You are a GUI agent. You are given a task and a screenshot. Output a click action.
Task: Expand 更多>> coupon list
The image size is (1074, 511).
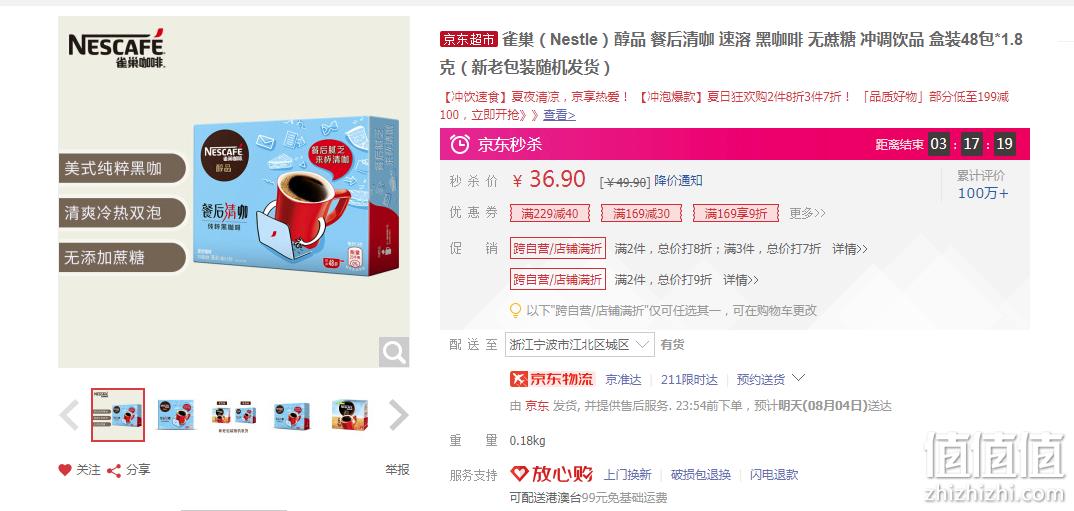[x=808, y=214]
